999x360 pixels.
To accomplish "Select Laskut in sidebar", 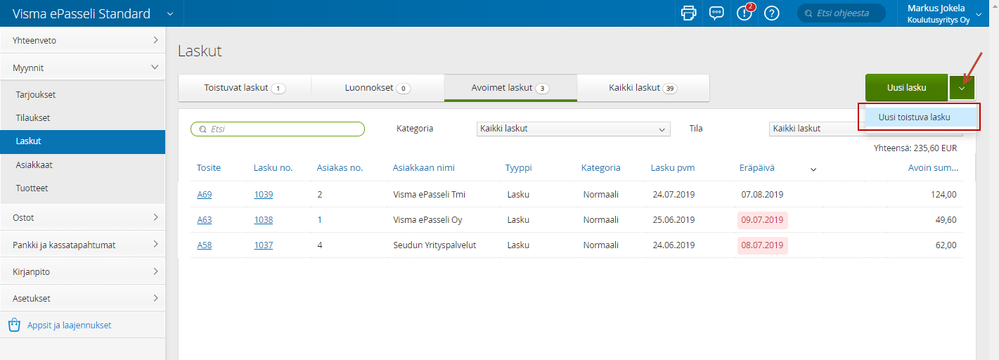I will click(x=83, y=141).
